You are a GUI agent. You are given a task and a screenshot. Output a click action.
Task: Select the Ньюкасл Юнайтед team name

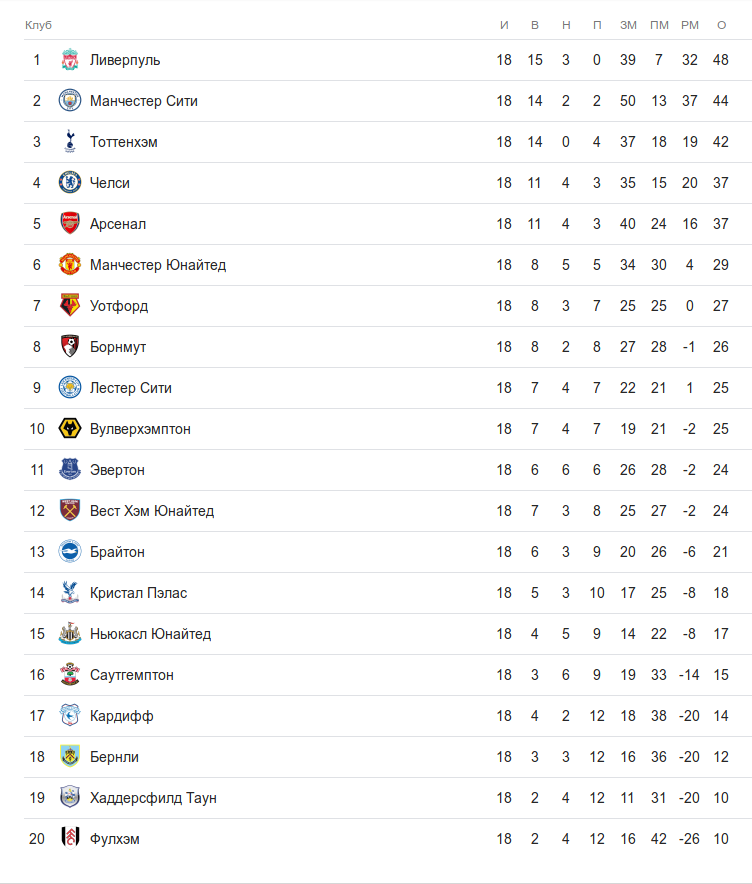[150, 634]
